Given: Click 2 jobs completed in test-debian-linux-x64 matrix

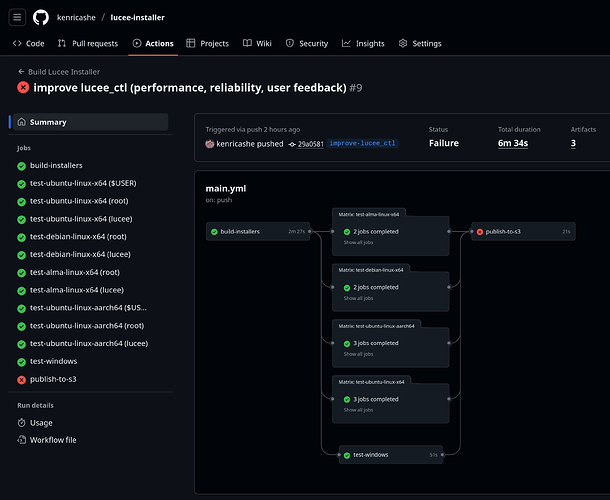Looking at the screenshot, I should (376, 288).
